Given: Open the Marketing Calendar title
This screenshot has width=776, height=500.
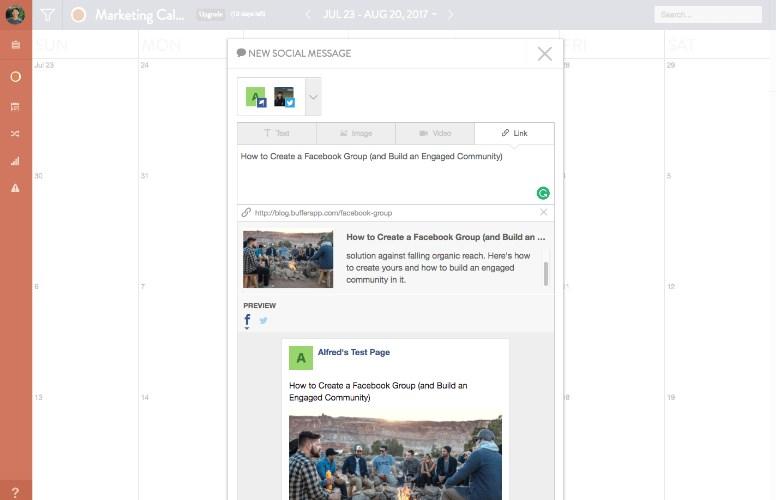Looking at the screenshot, I should (140, 15).
